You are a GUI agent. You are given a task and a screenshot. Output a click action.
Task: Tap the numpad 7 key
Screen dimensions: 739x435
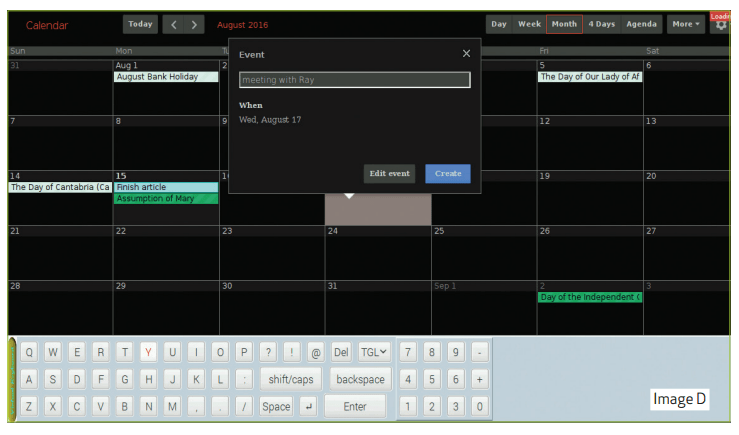point(408,352)
